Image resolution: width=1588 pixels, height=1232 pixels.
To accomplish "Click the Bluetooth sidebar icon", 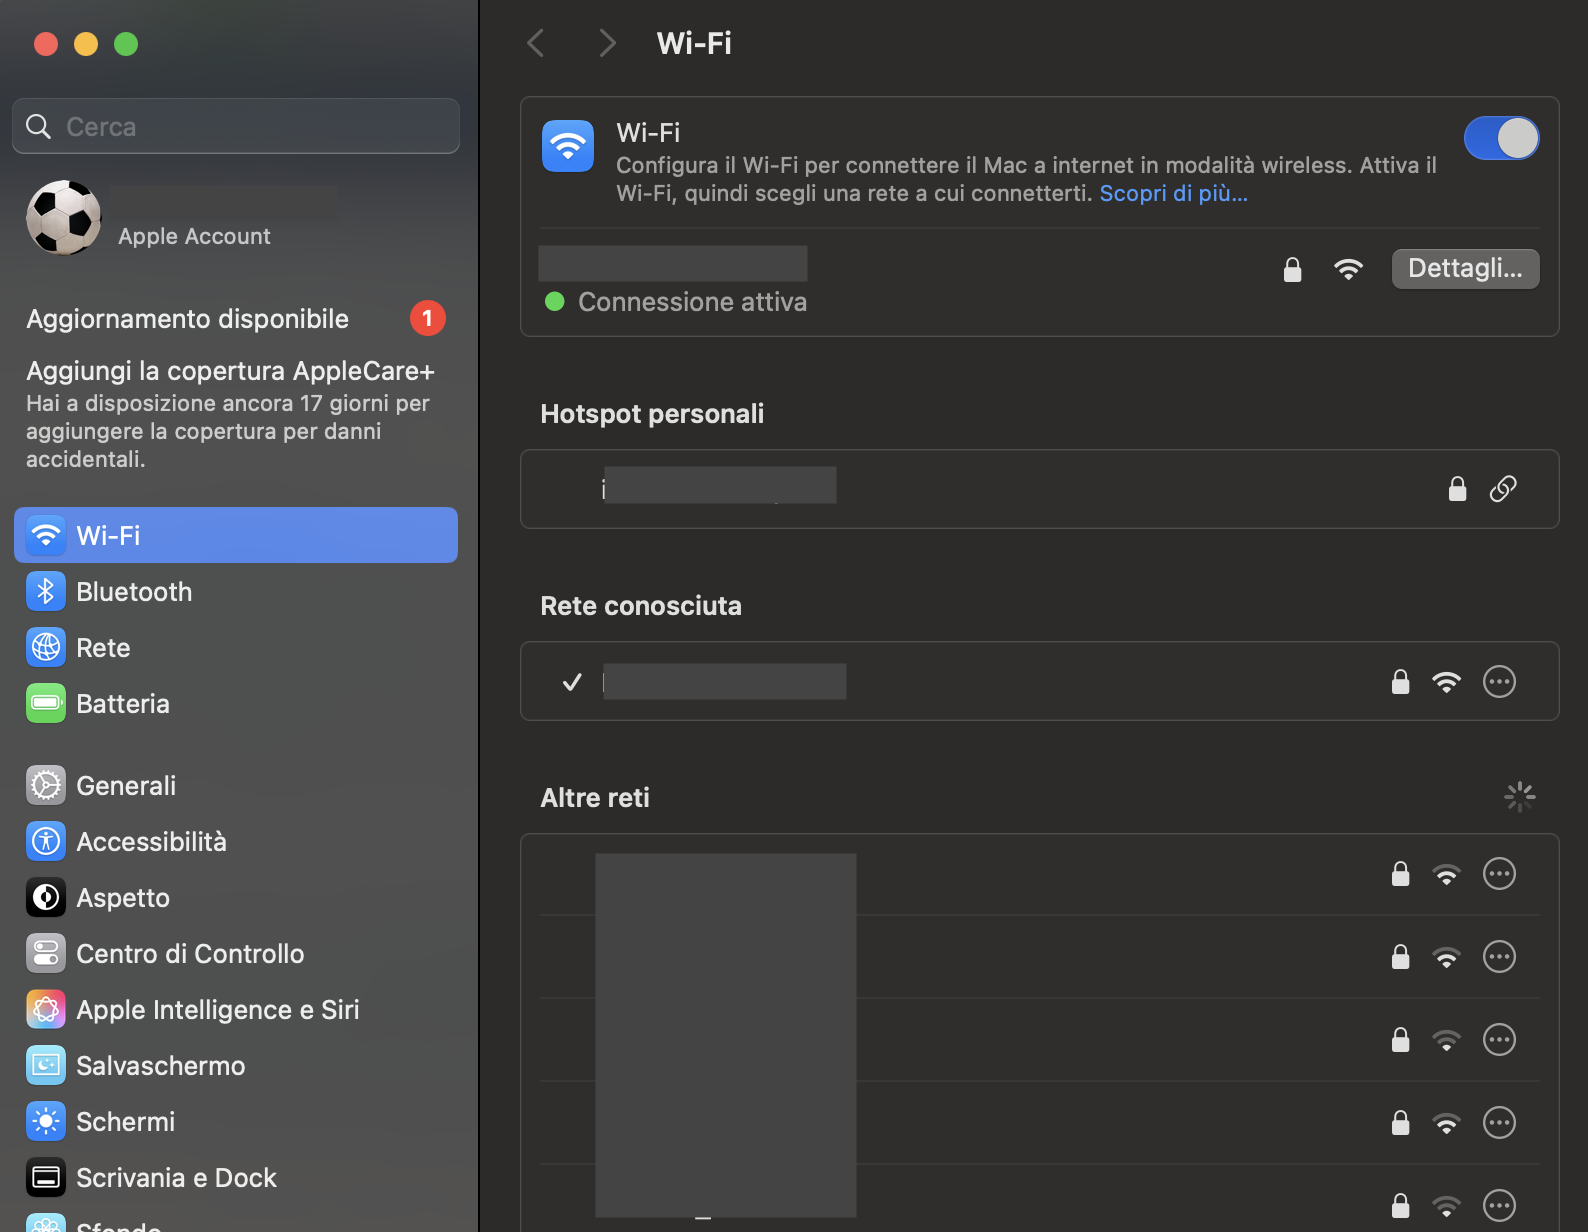I will [46, 591].
